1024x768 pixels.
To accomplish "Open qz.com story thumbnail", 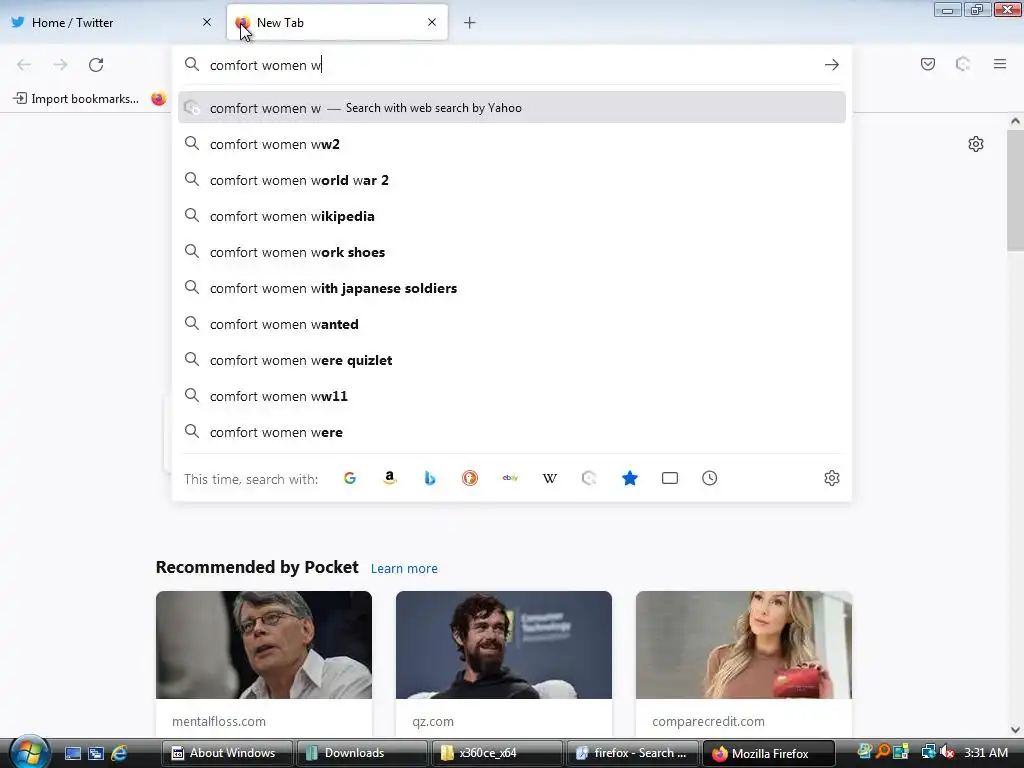I will point(504,645).
